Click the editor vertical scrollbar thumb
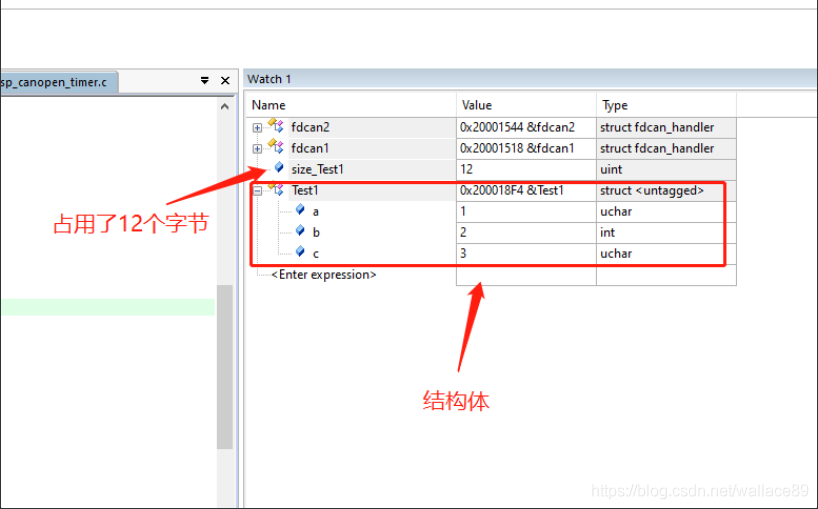 point(225,367)
